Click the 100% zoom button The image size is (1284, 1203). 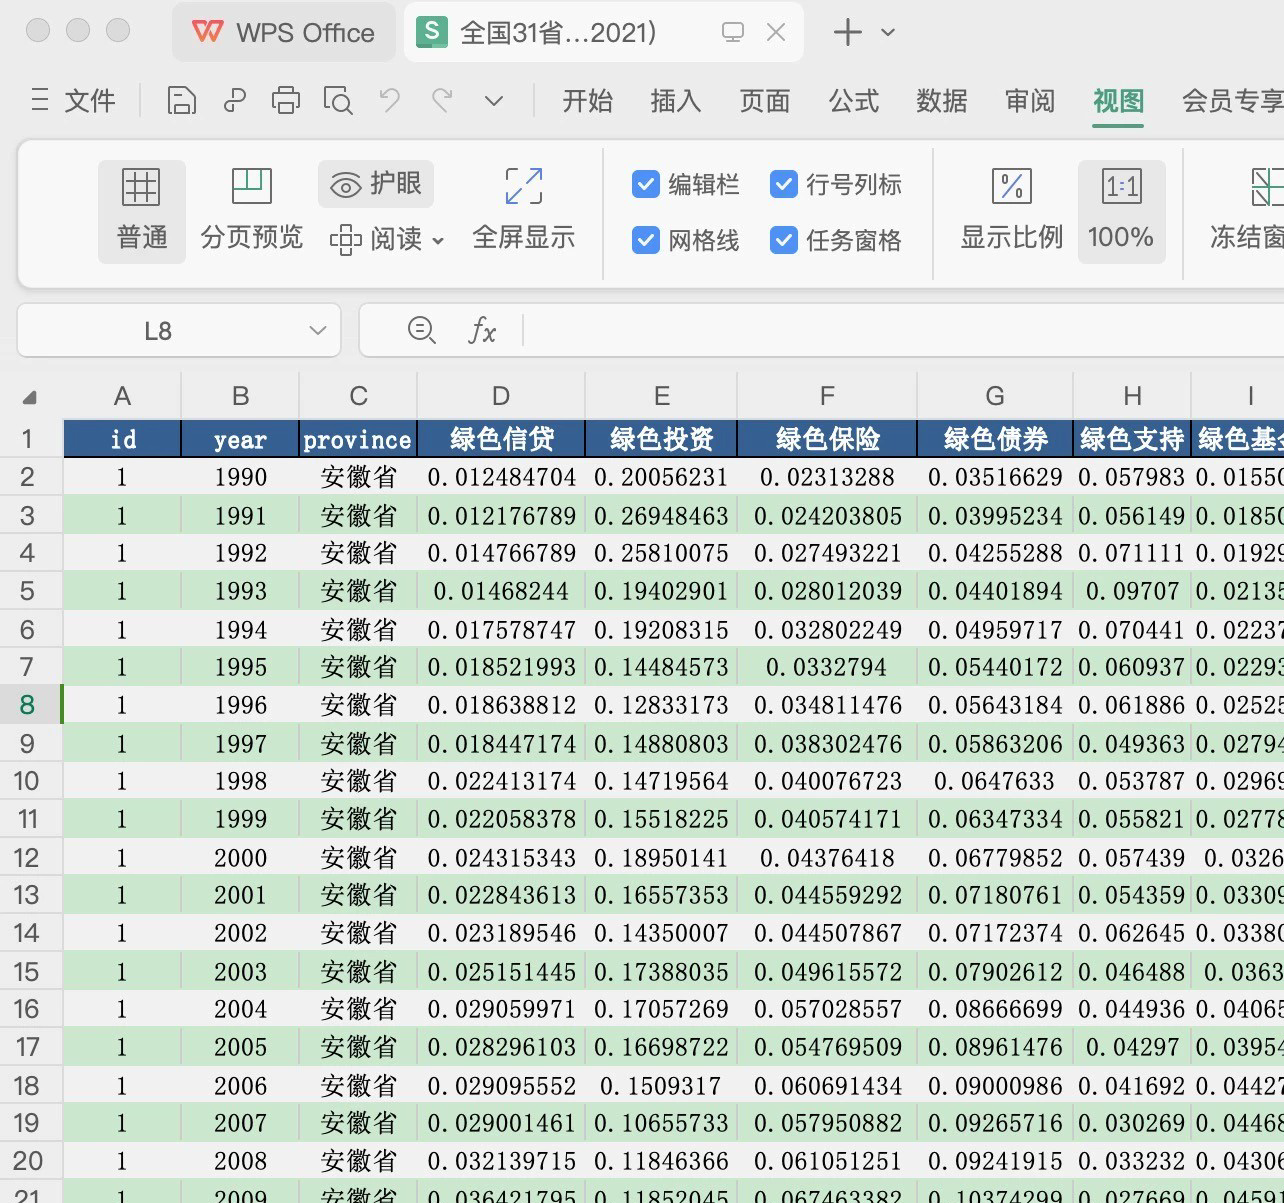(1121, 212)
